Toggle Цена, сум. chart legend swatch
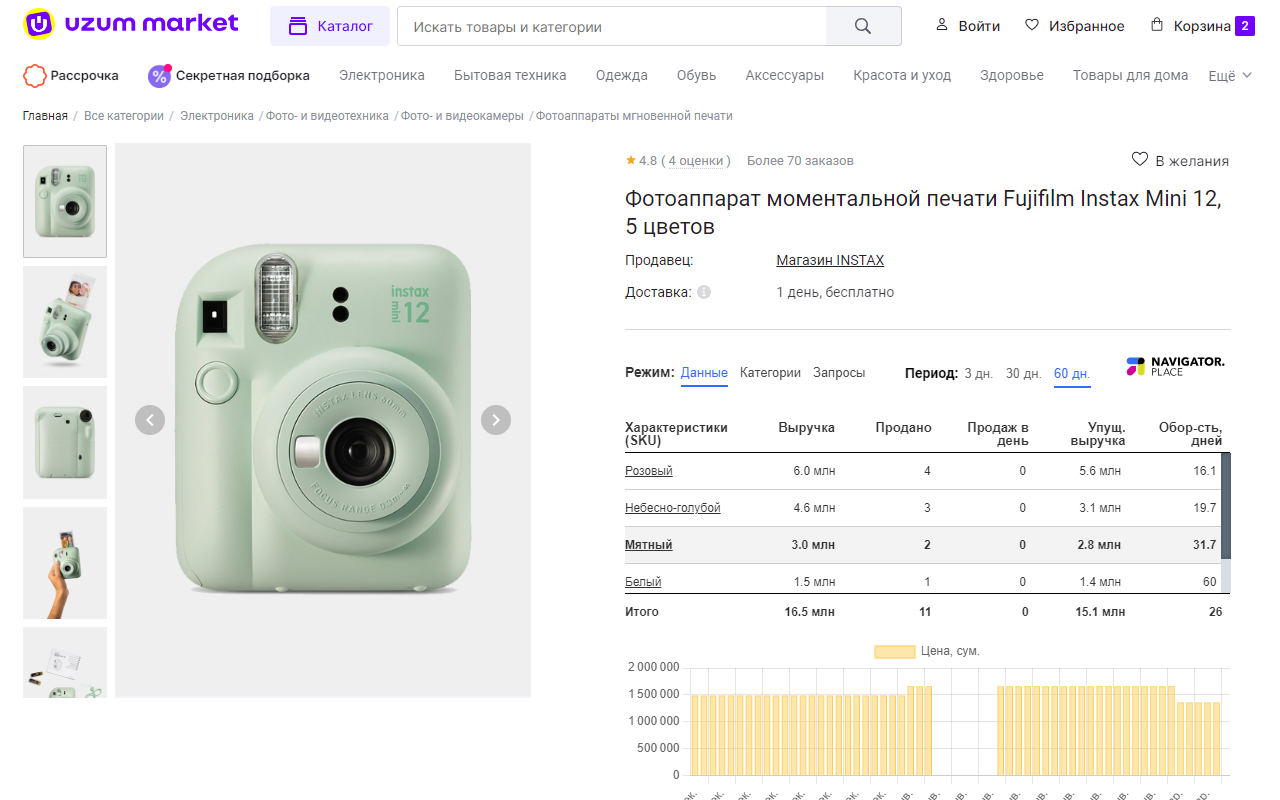This screenshot has height=800, width=1280. tap(895, 651)
